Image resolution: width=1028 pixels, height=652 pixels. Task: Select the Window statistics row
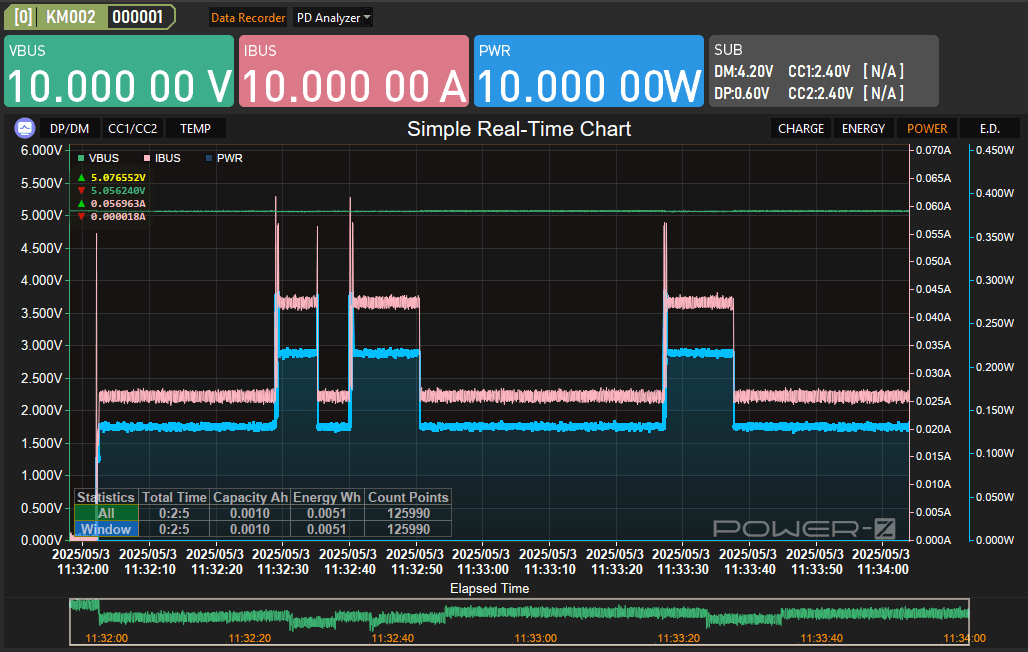106,529
